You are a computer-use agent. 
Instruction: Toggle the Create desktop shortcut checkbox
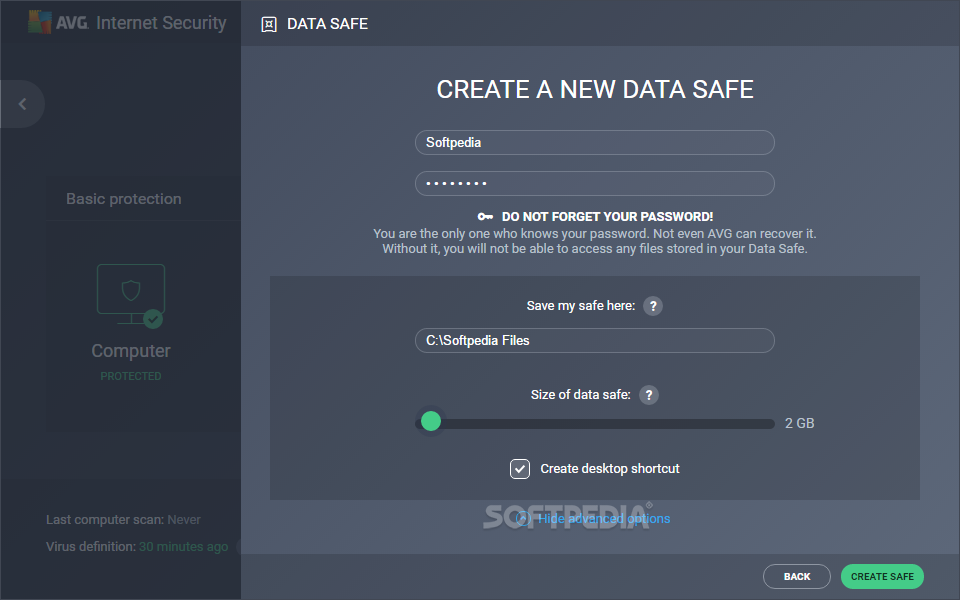pos(520,469)
